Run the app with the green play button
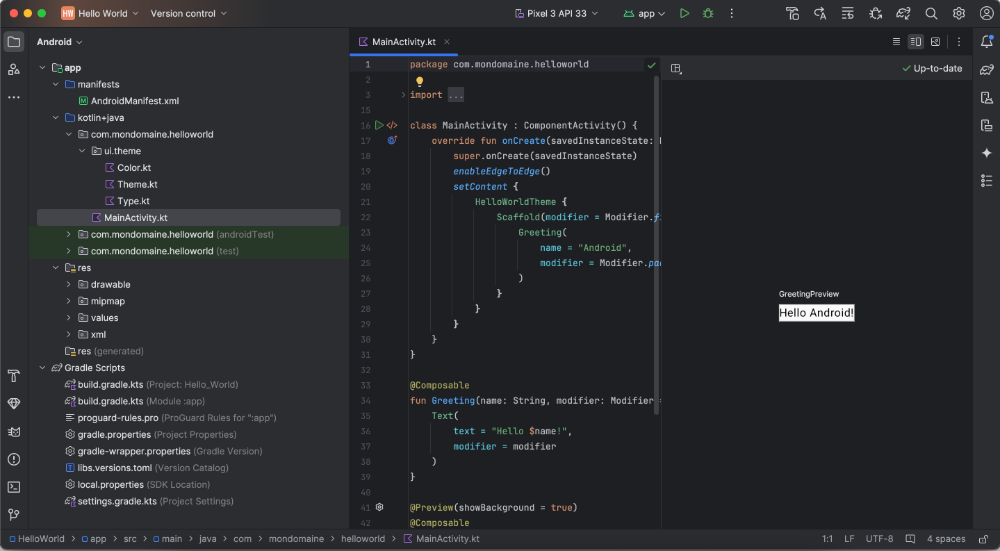Screen dimensions: 1000x551 [684, 13]
